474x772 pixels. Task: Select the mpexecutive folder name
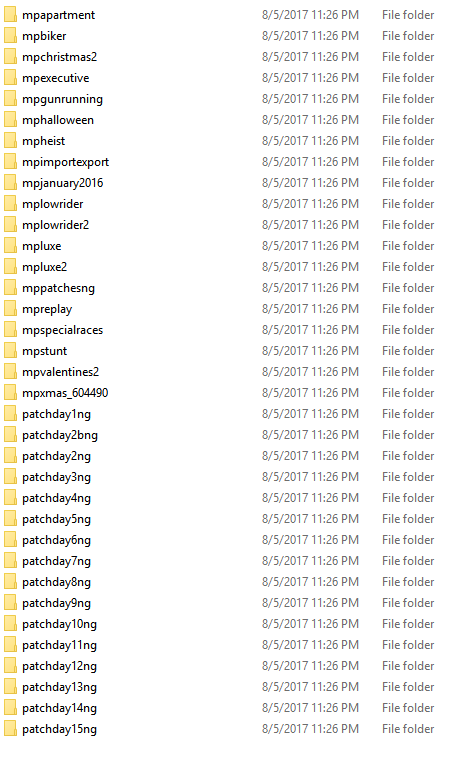coord(56,78)
